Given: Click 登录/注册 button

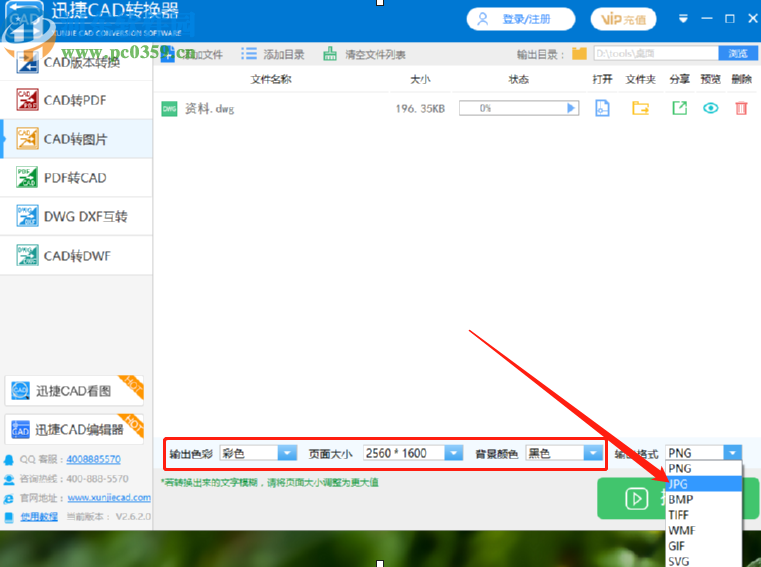Looking at the screenshot, I should pyautogui.click(x=521, y=19).
